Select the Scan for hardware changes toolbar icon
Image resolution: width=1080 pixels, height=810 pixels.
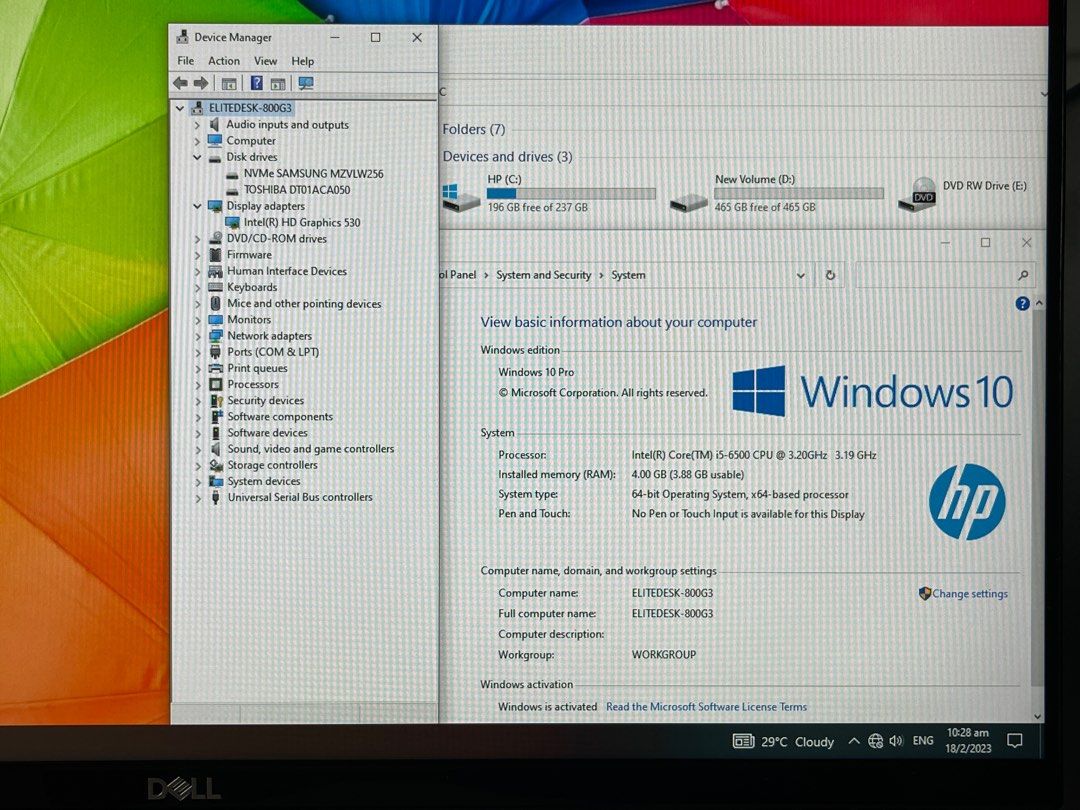point(305,84)
